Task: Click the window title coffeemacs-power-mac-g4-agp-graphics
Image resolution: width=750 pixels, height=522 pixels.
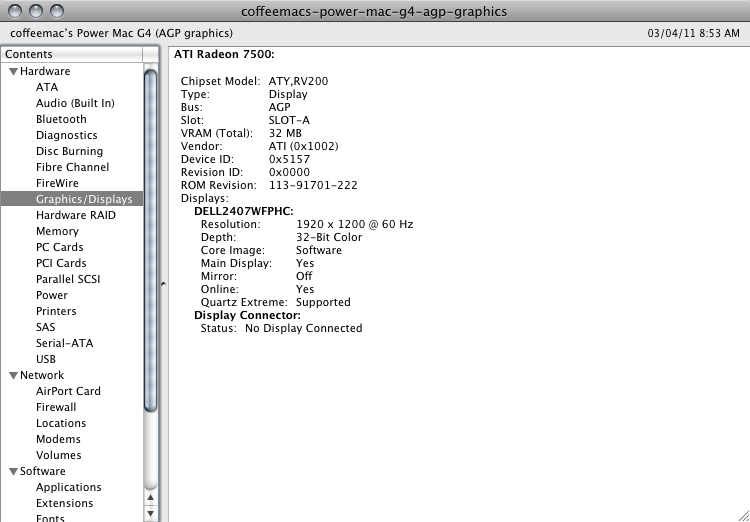Action: point(374,11)
